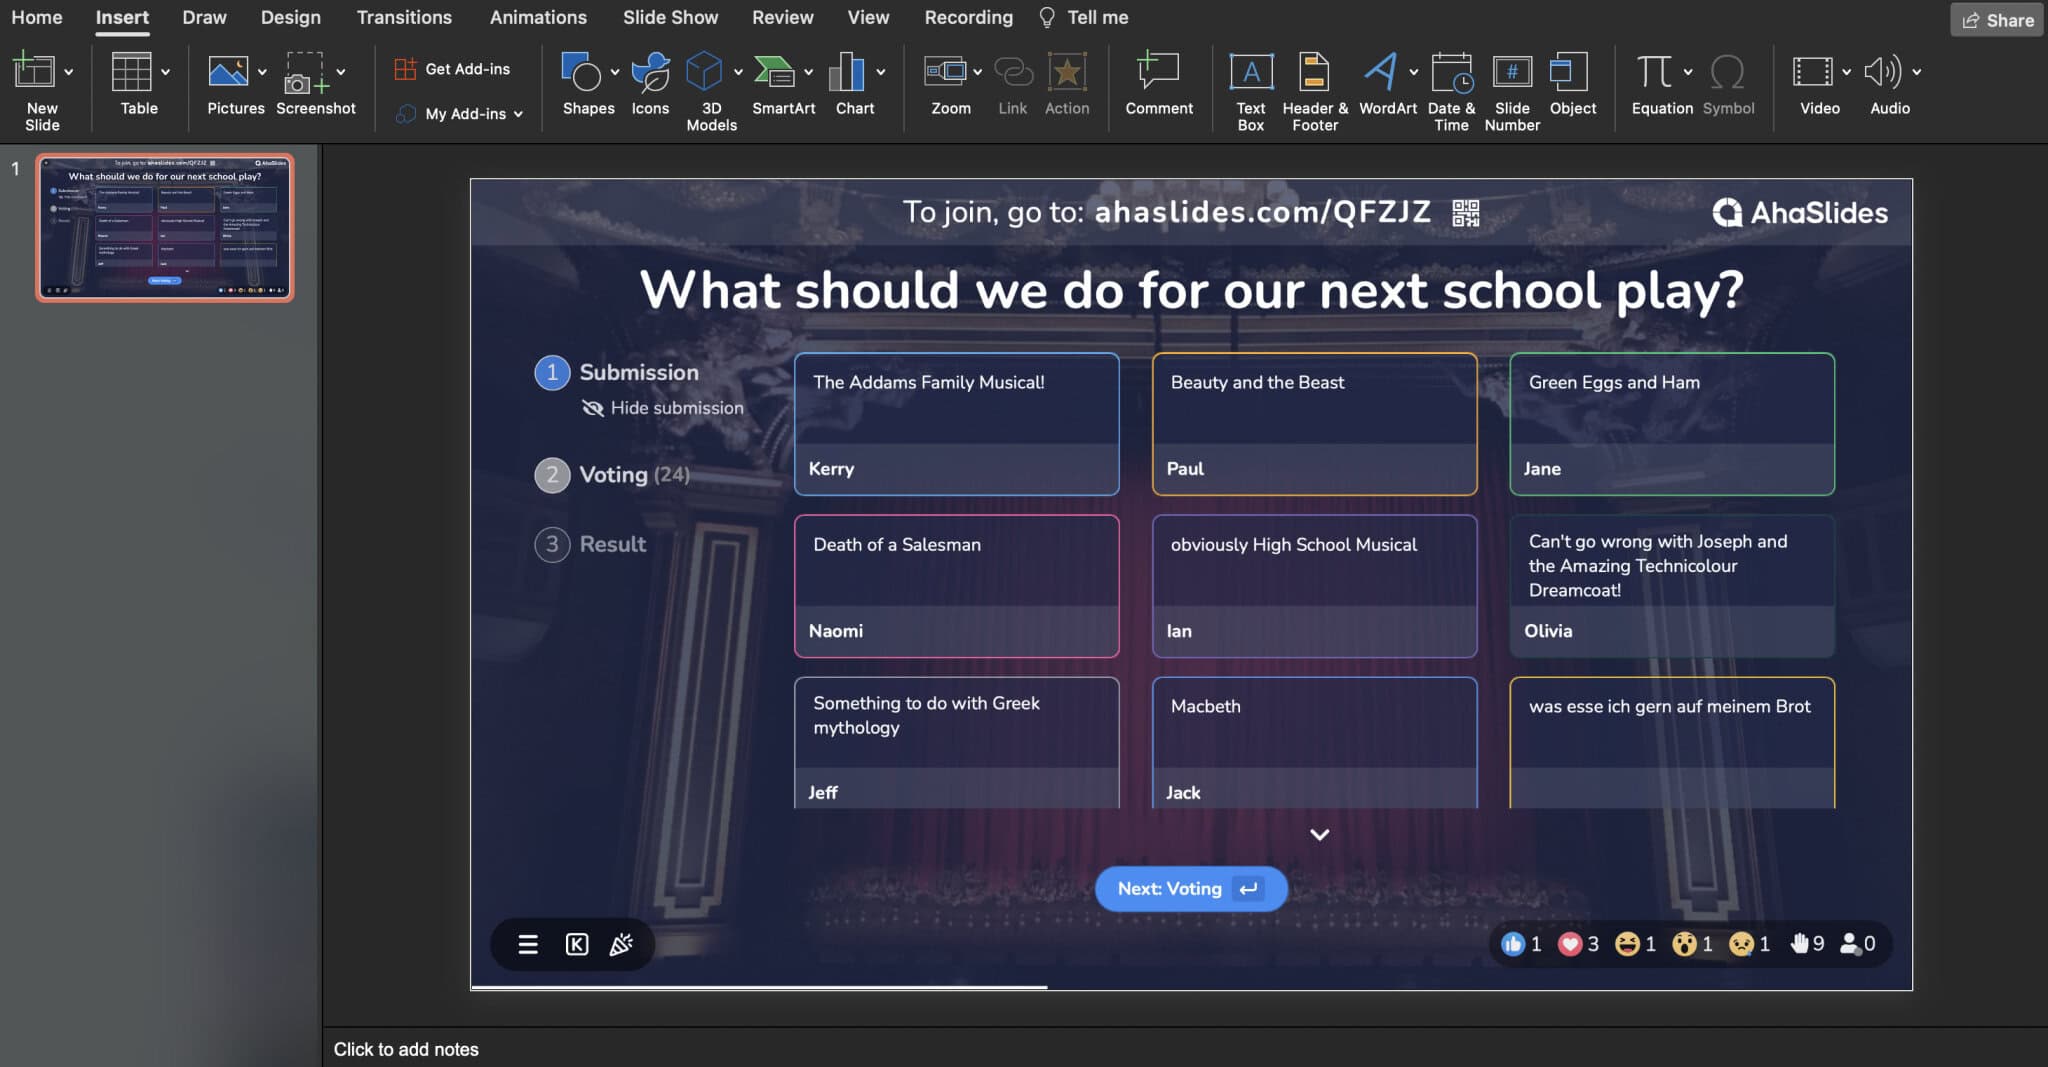
Task: Click the thumbs-up reaction on the slide
Action: coord(1513,943)
